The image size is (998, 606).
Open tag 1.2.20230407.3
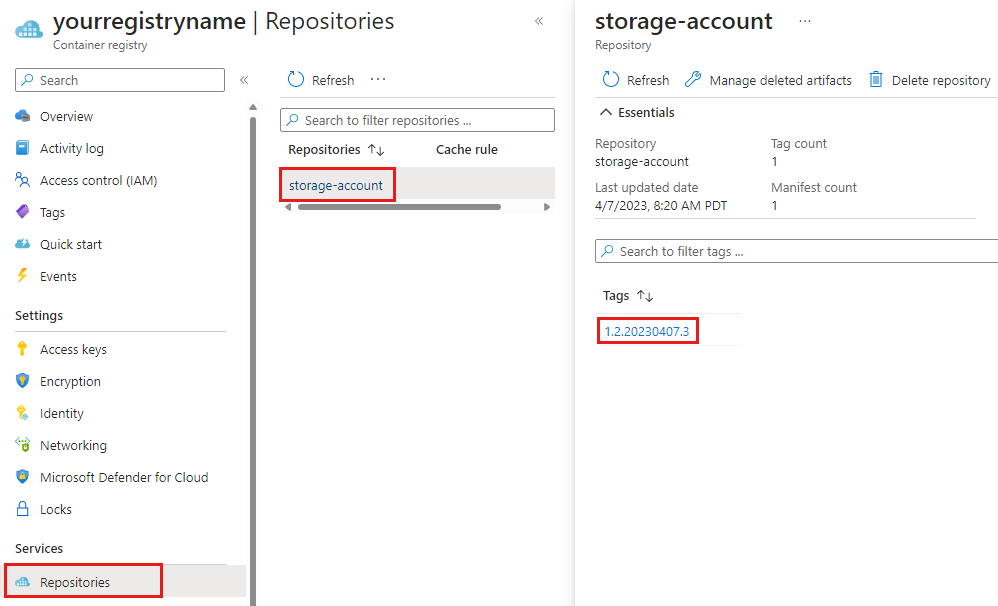coord(647,331)
